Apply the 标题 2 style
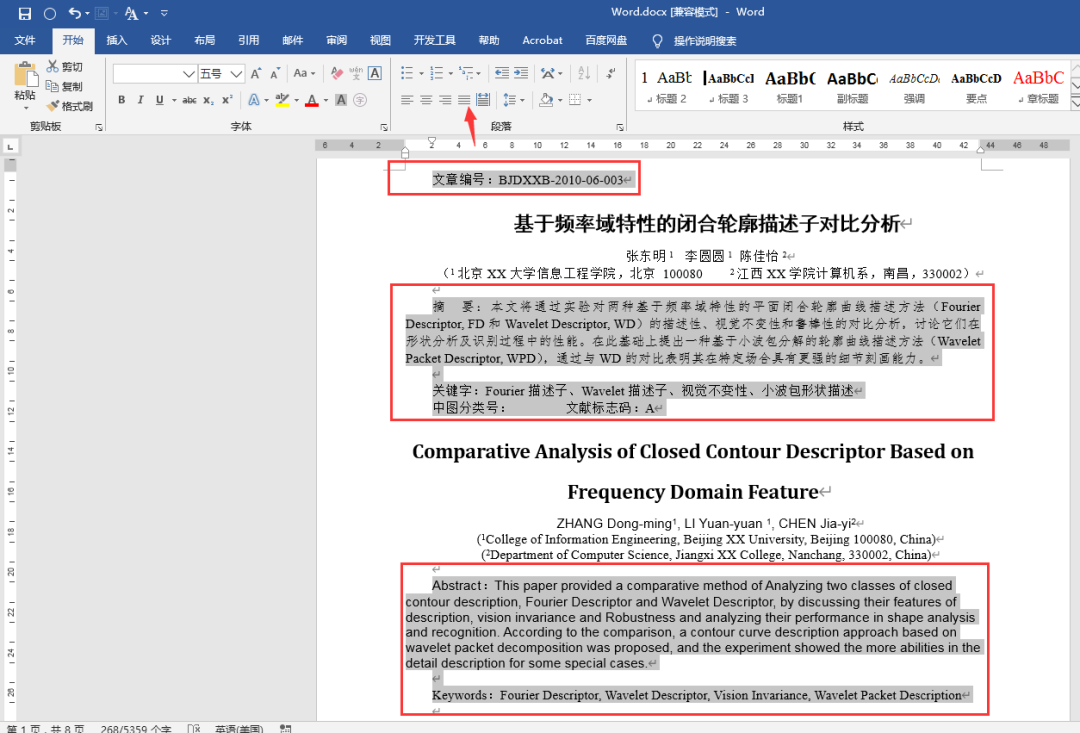This screenshot has height=733, width=1080. click(x=666, y=86)
